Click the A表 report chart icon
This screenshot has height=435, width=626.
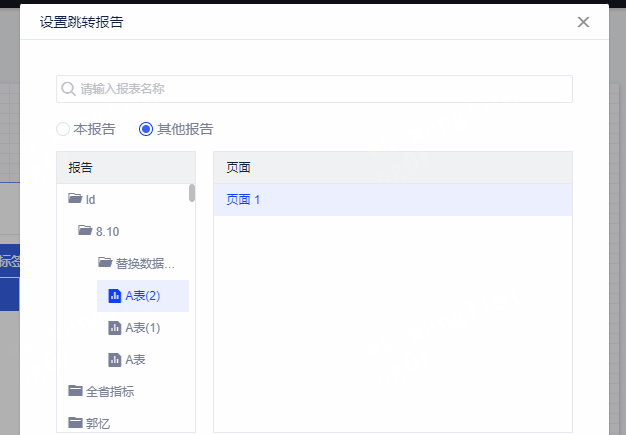coord(115,360)
